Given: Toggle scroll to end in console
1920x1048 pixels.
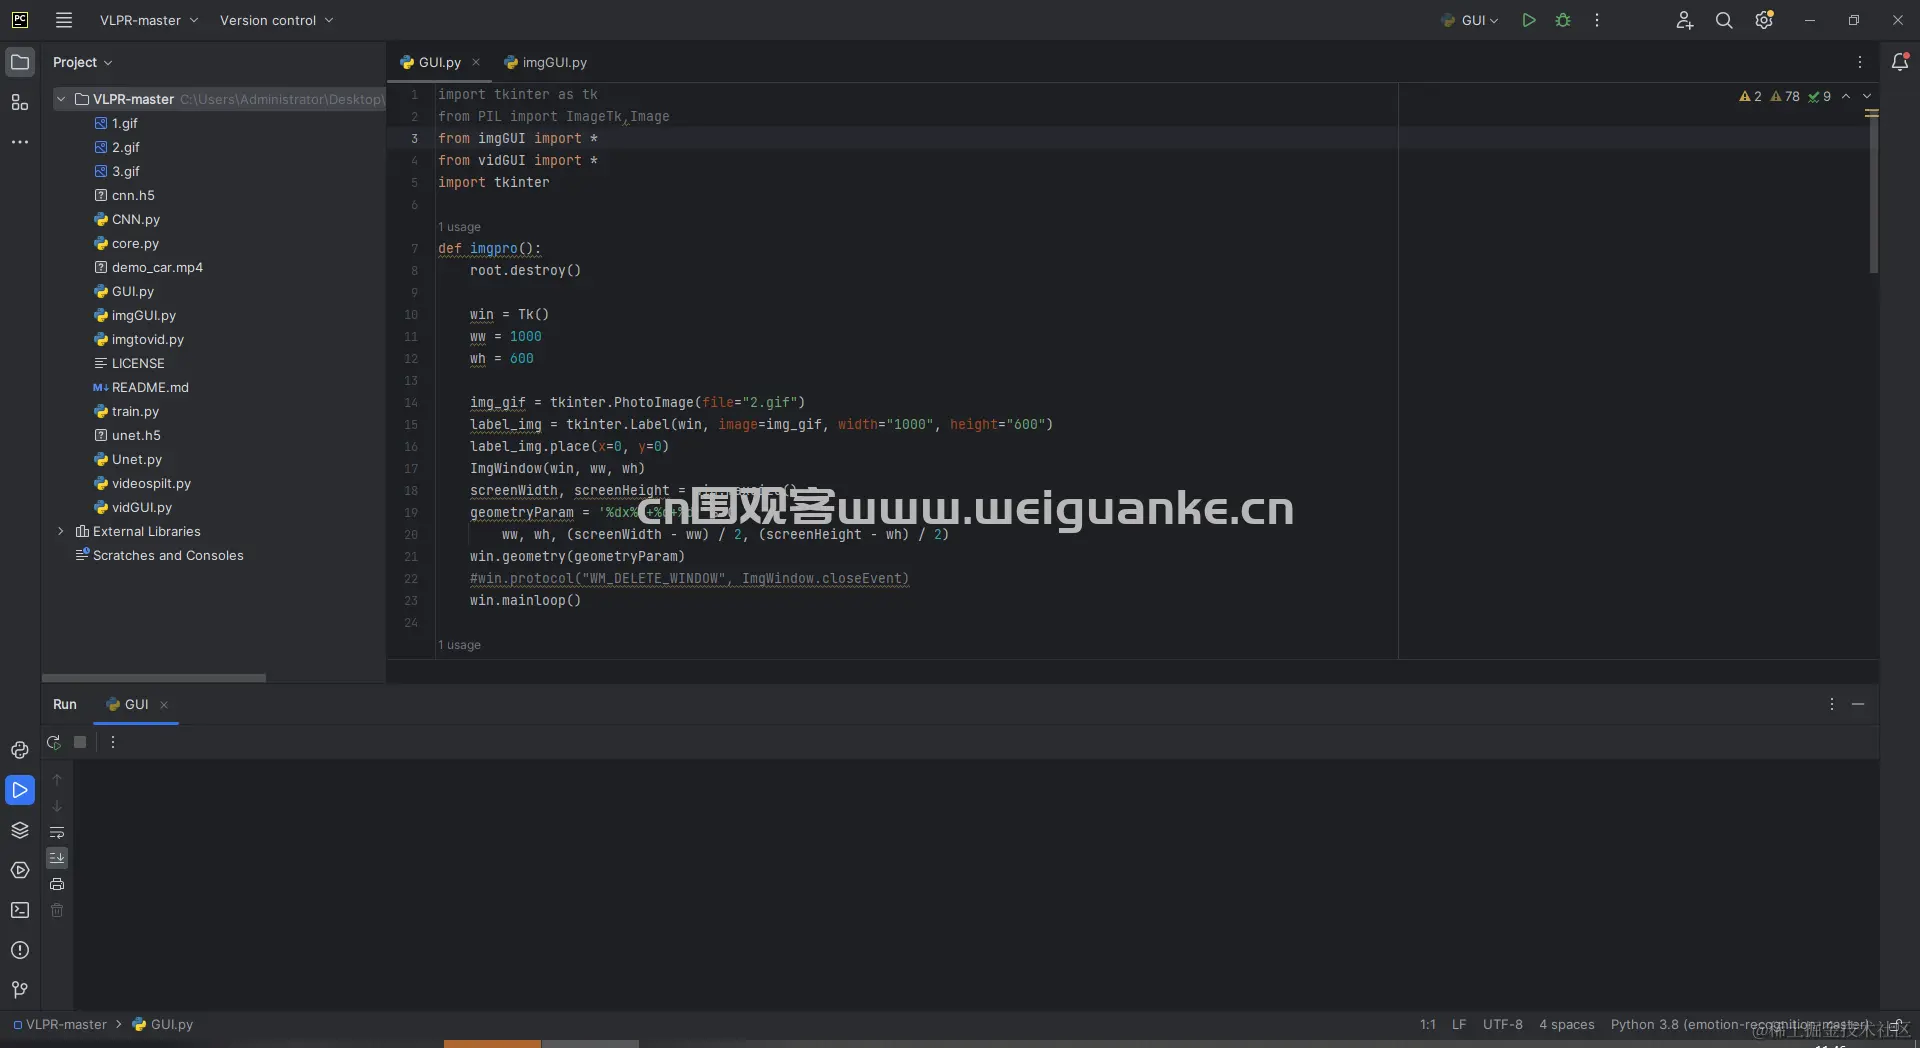Looking at the screenshot, I should pyautogui.click(x=57, y=858).
